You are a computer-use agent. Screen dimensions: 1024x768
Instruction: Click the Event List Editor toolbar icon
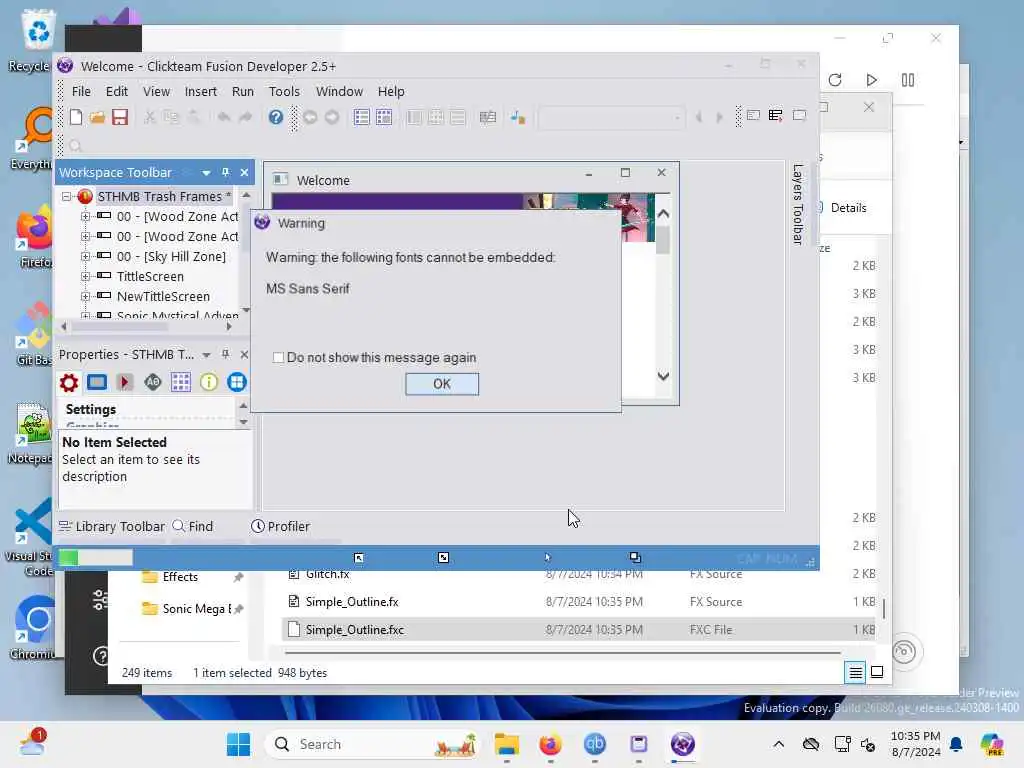point(775,116)
